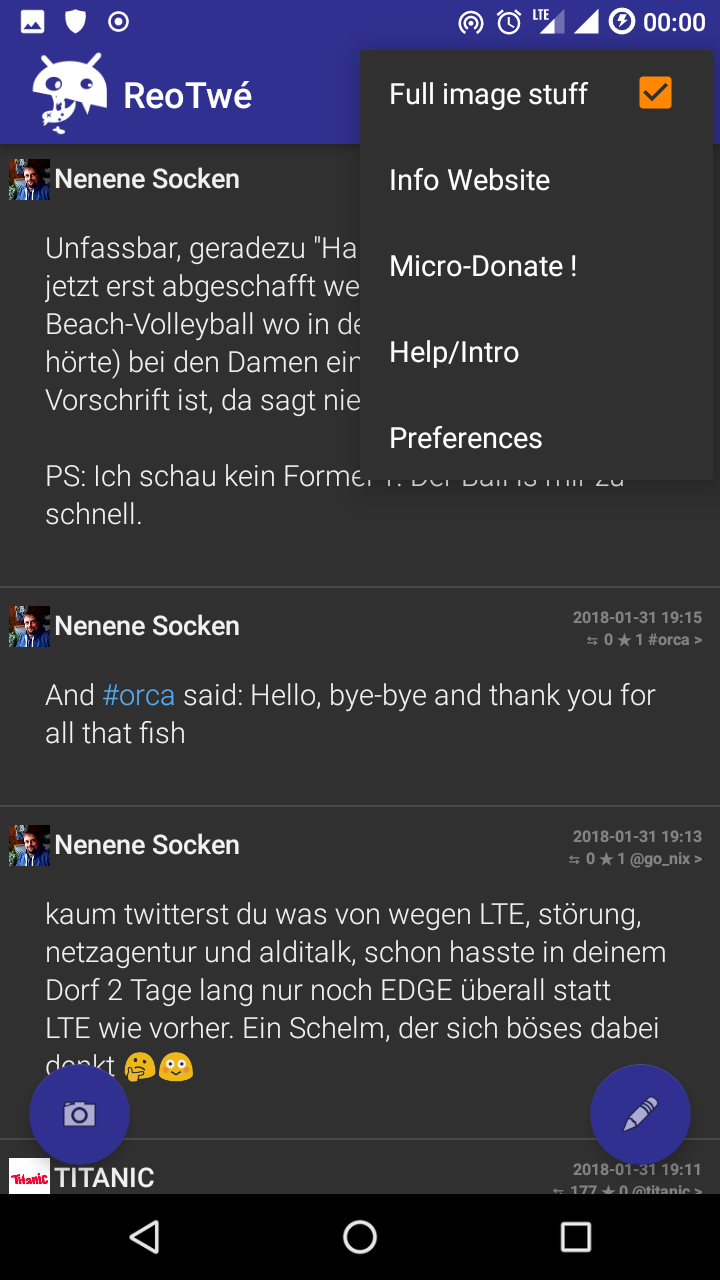
Task: Open the camera floating button
Action: click(79, 1114)
